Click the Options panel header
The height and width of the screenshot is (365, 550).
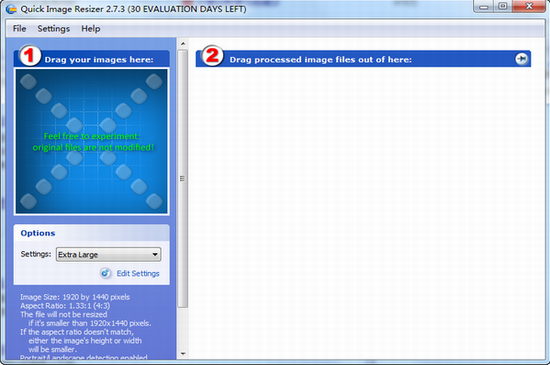pyautogui.click(x=92, y=233)
